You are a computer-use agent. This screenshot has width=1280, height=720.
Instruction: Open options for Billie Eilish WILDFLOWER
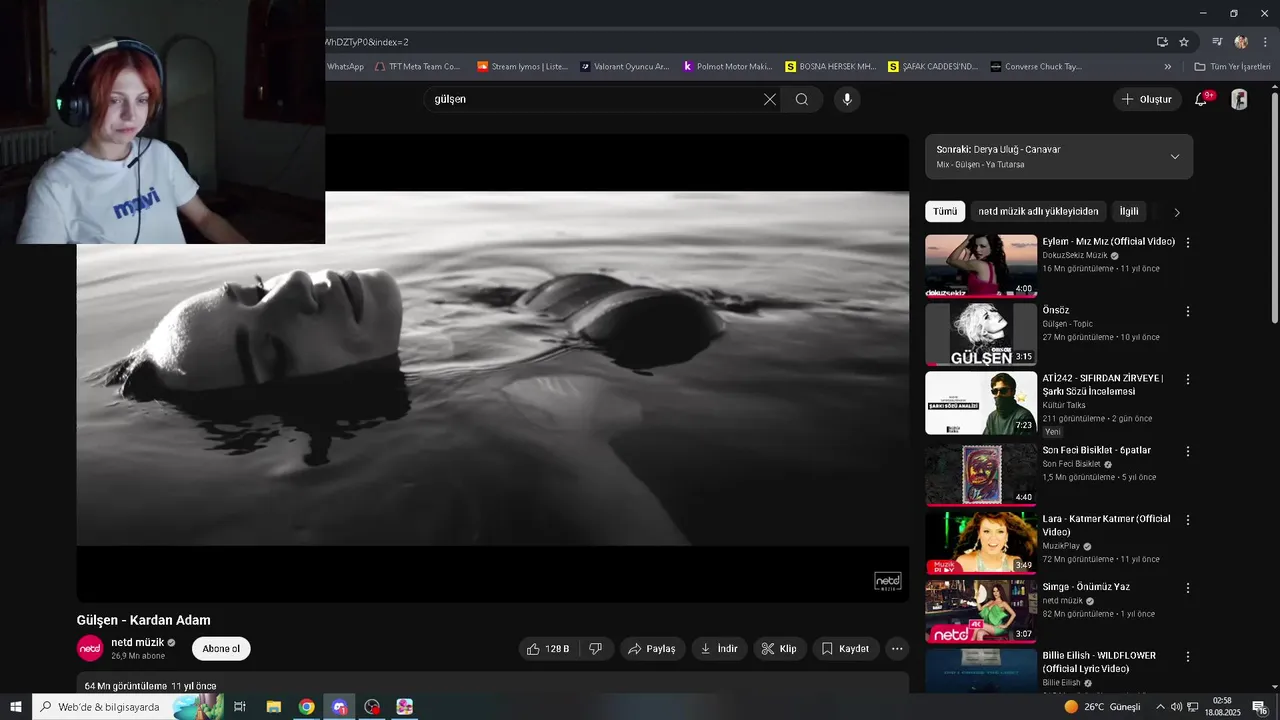1188,657
